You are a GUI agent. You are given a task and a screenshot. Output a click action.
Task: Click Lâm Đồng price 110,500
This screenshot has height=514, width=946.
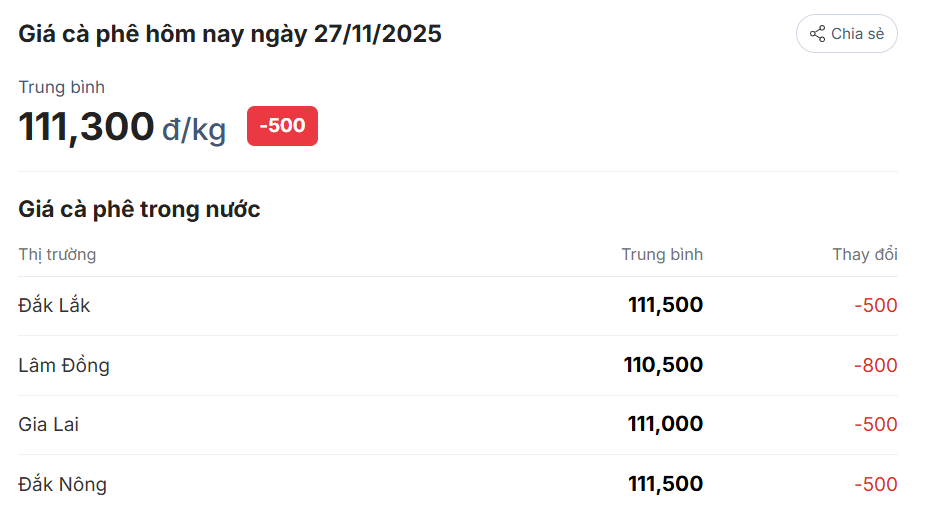point(663,366)
